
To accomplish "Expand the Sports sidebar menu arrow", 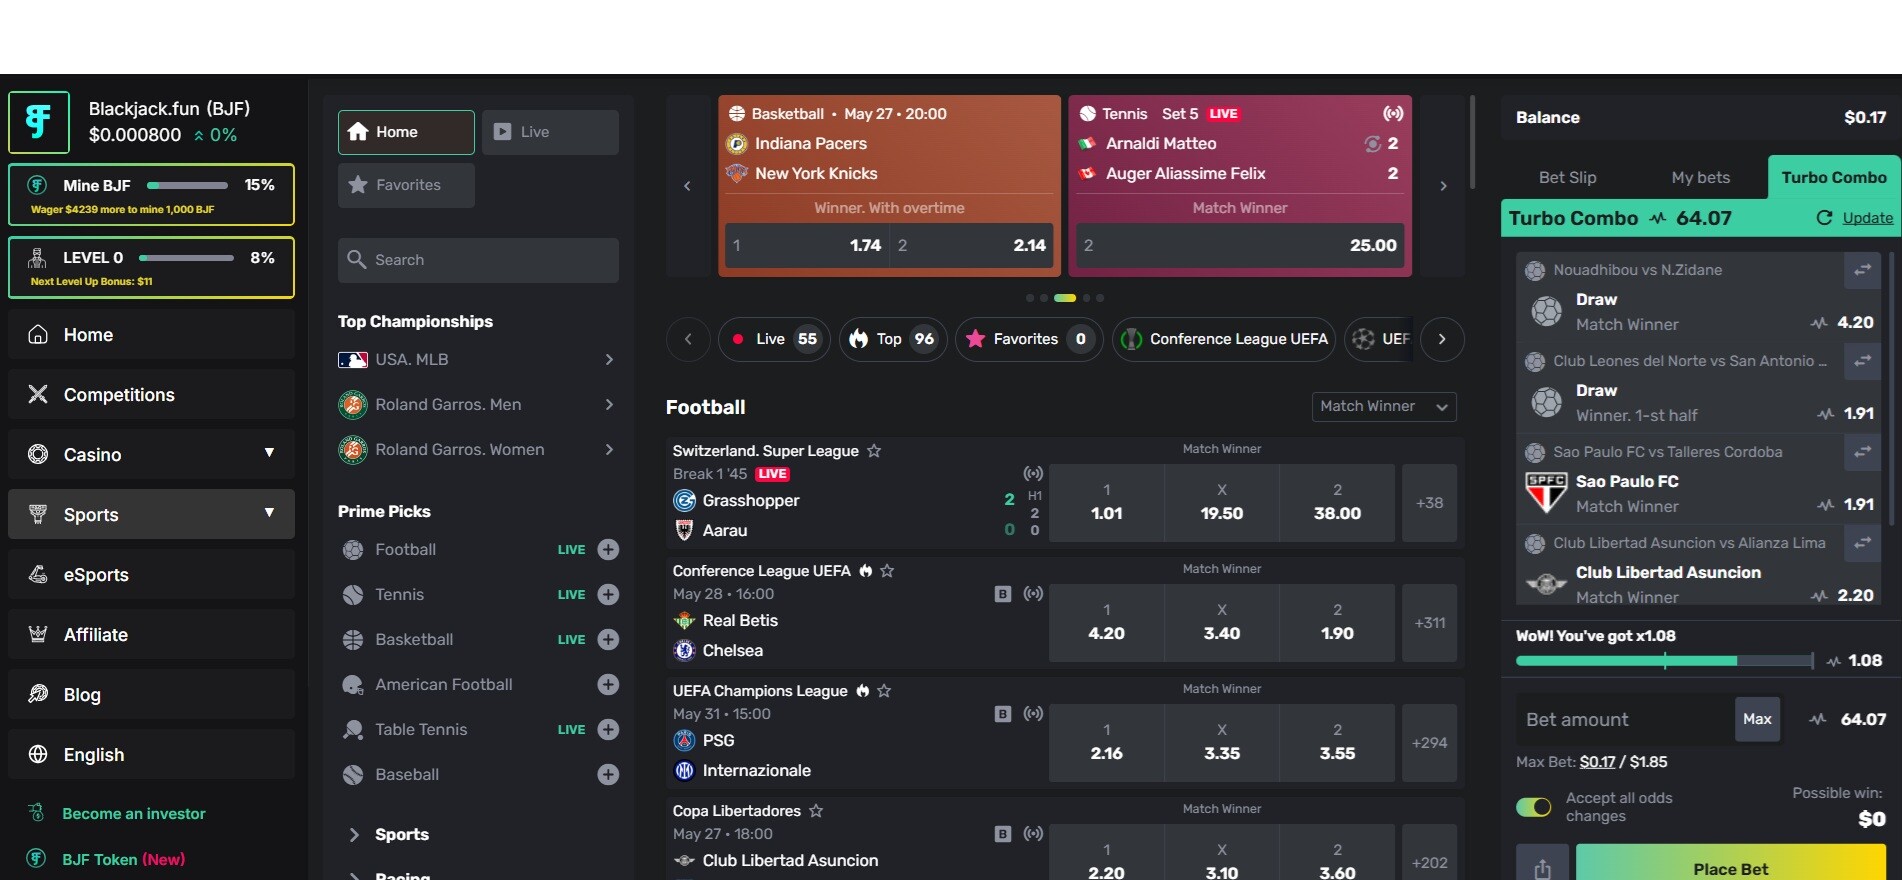I will coord(269,513).
